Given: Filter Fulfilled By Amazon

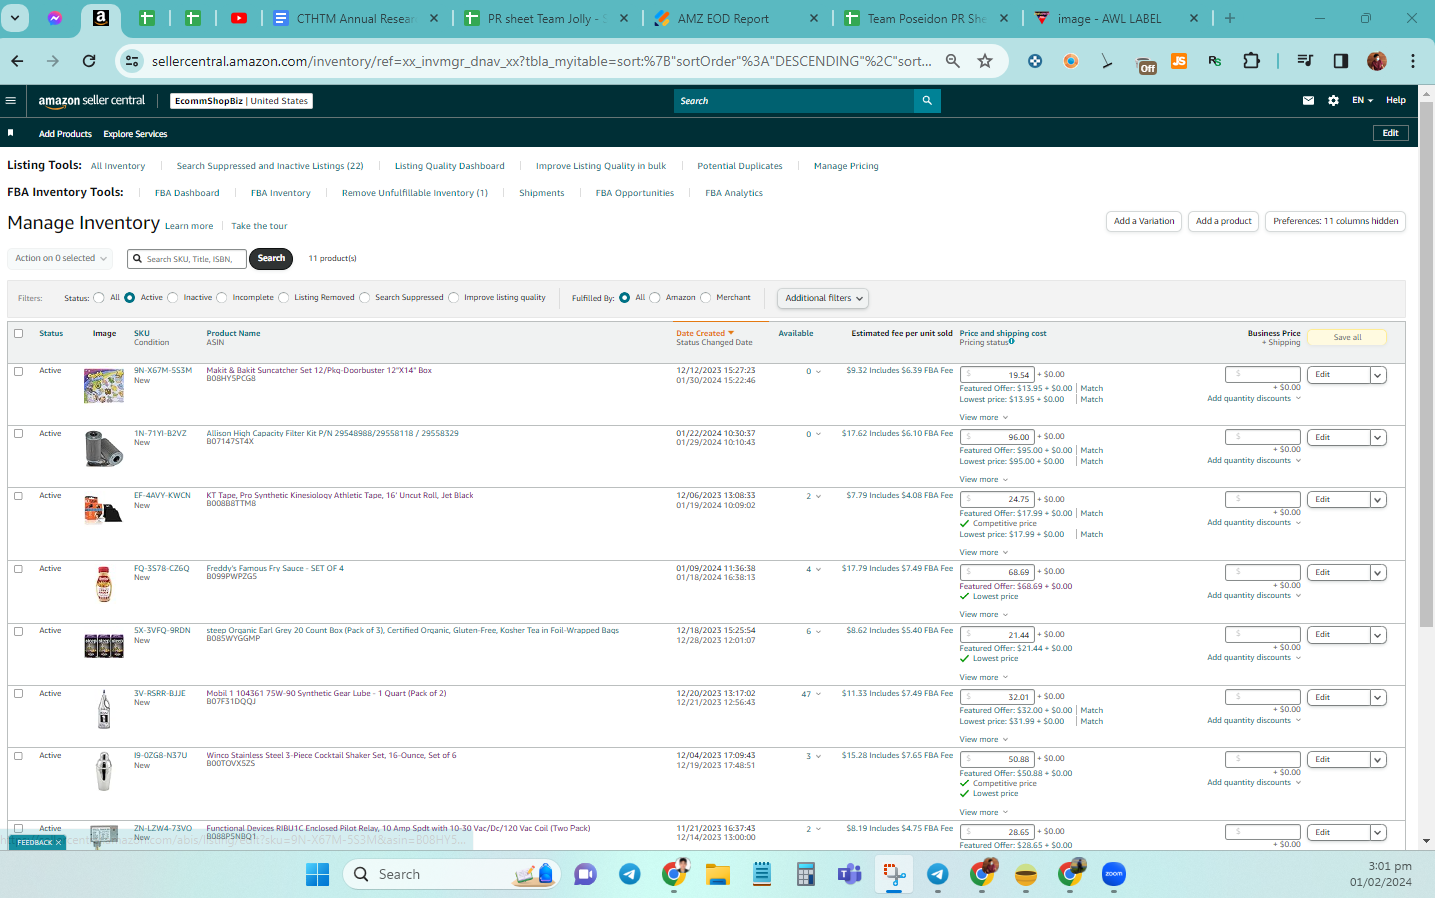Looking at the screenshot, I should click(655, 298).
